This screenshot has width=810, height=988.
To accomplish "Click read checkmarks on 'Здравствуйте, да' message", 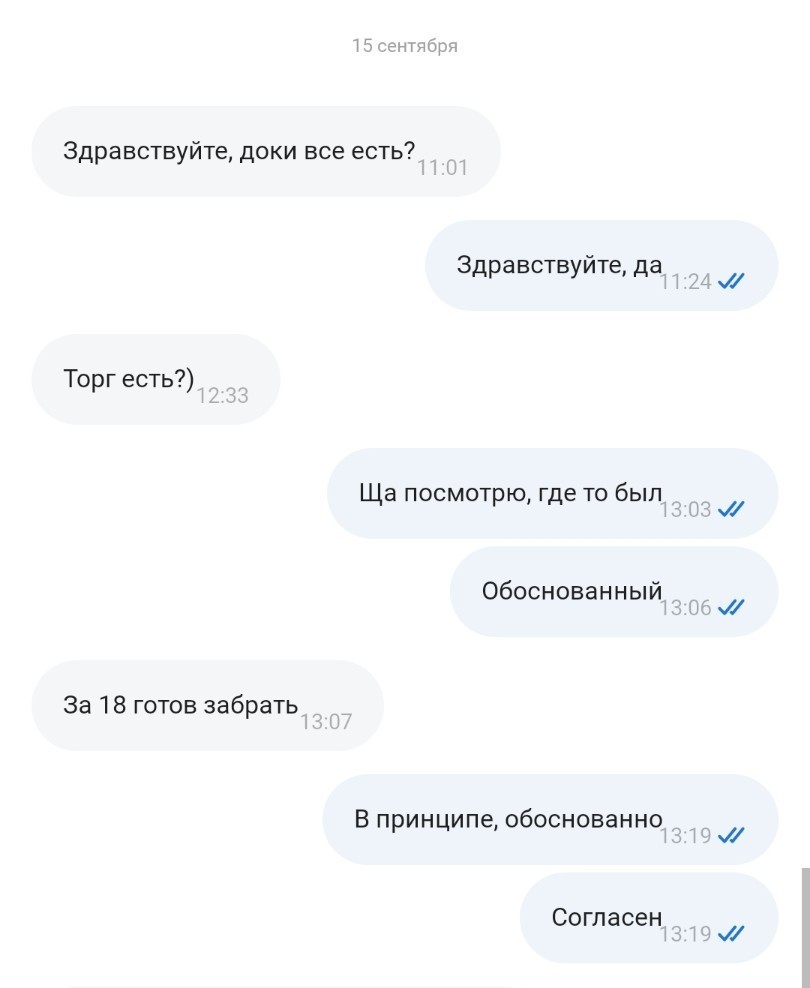I will point(732,281).
